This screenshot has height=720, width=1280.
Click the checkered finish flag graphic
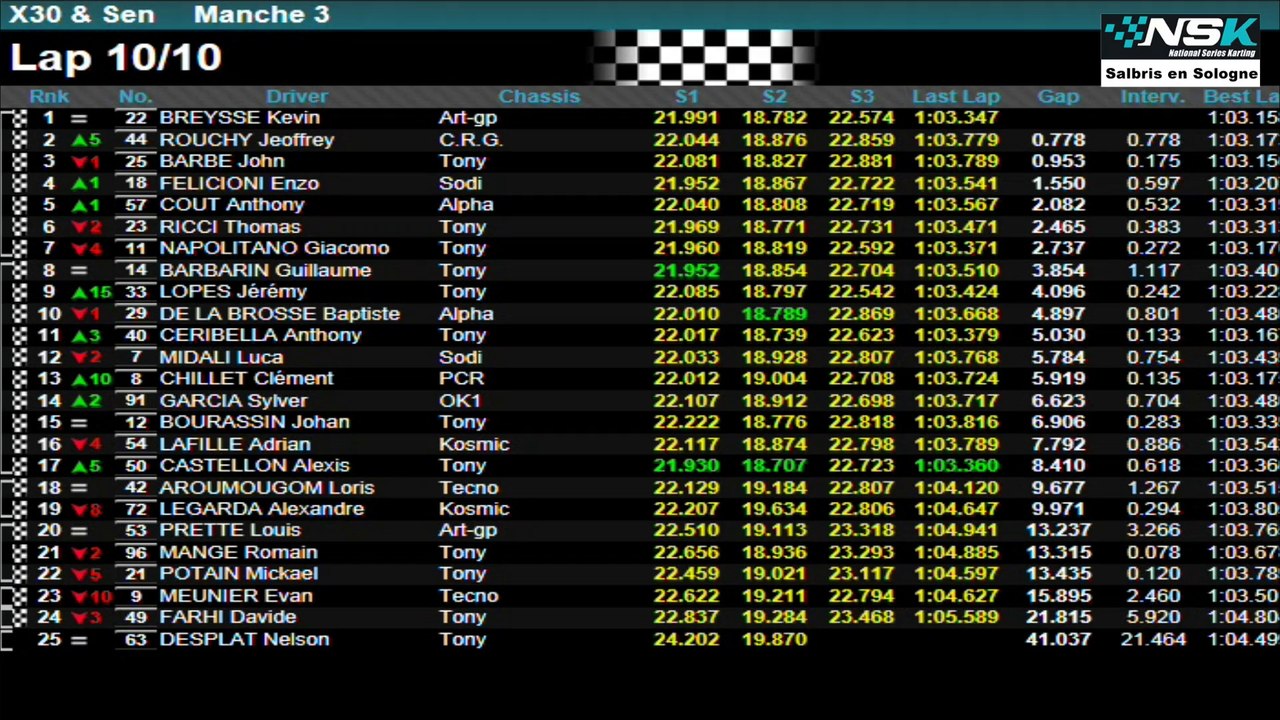point(704,57)
